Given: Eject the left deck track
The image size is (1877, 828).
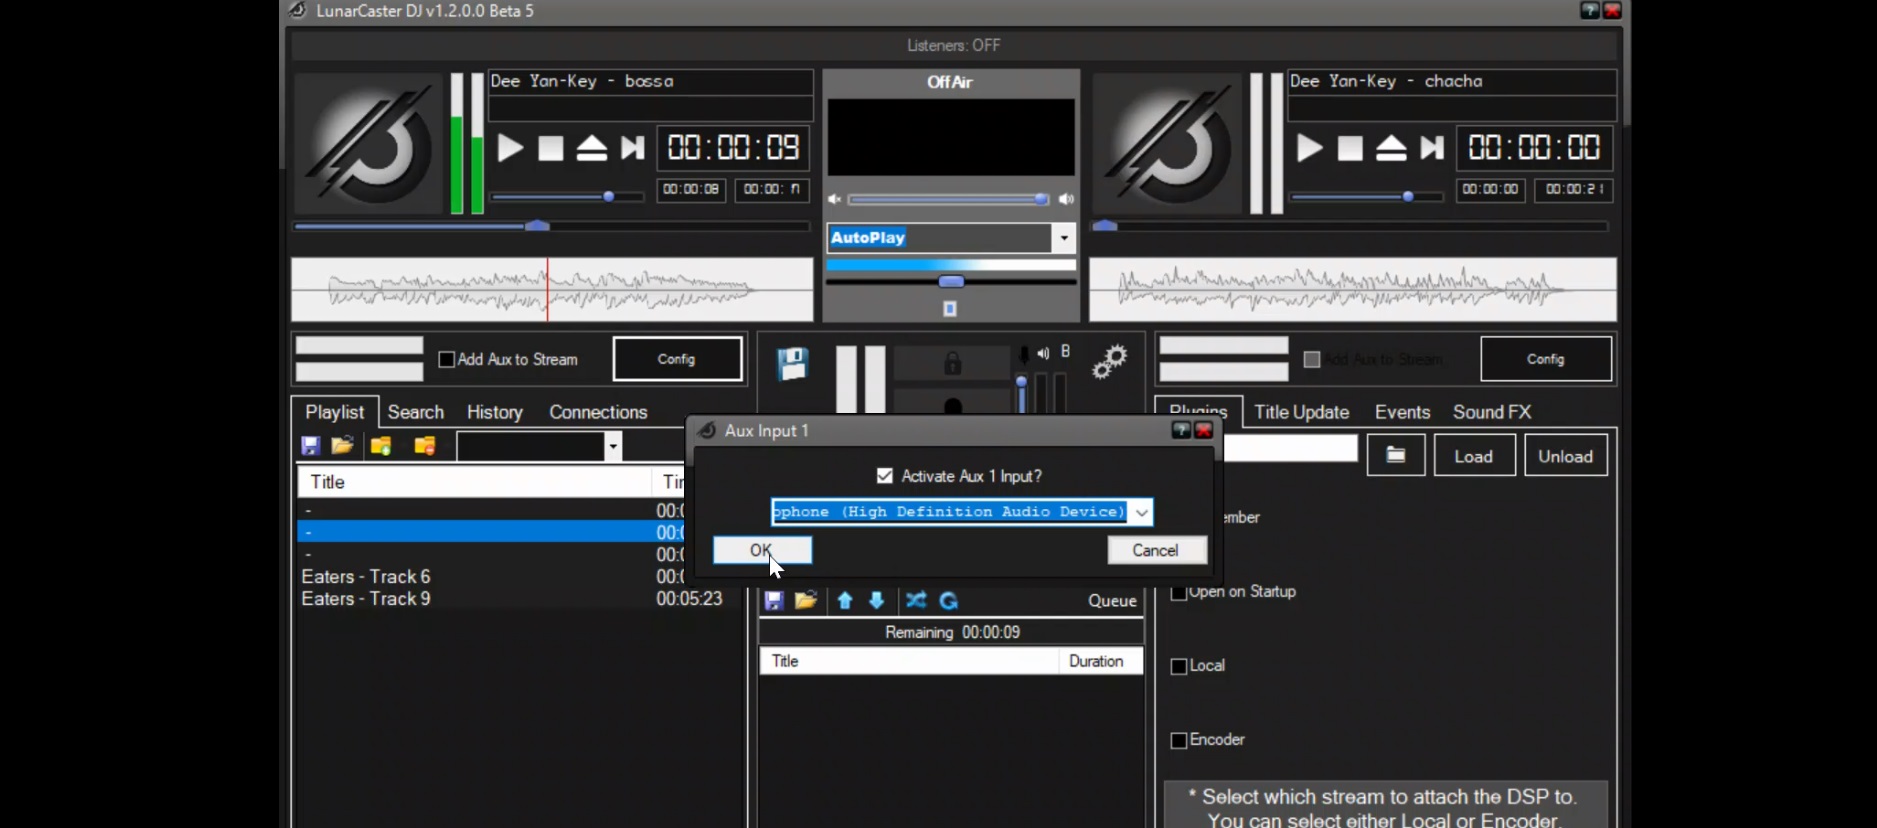Looking at the screenshot, I should [x=592, y=148].
